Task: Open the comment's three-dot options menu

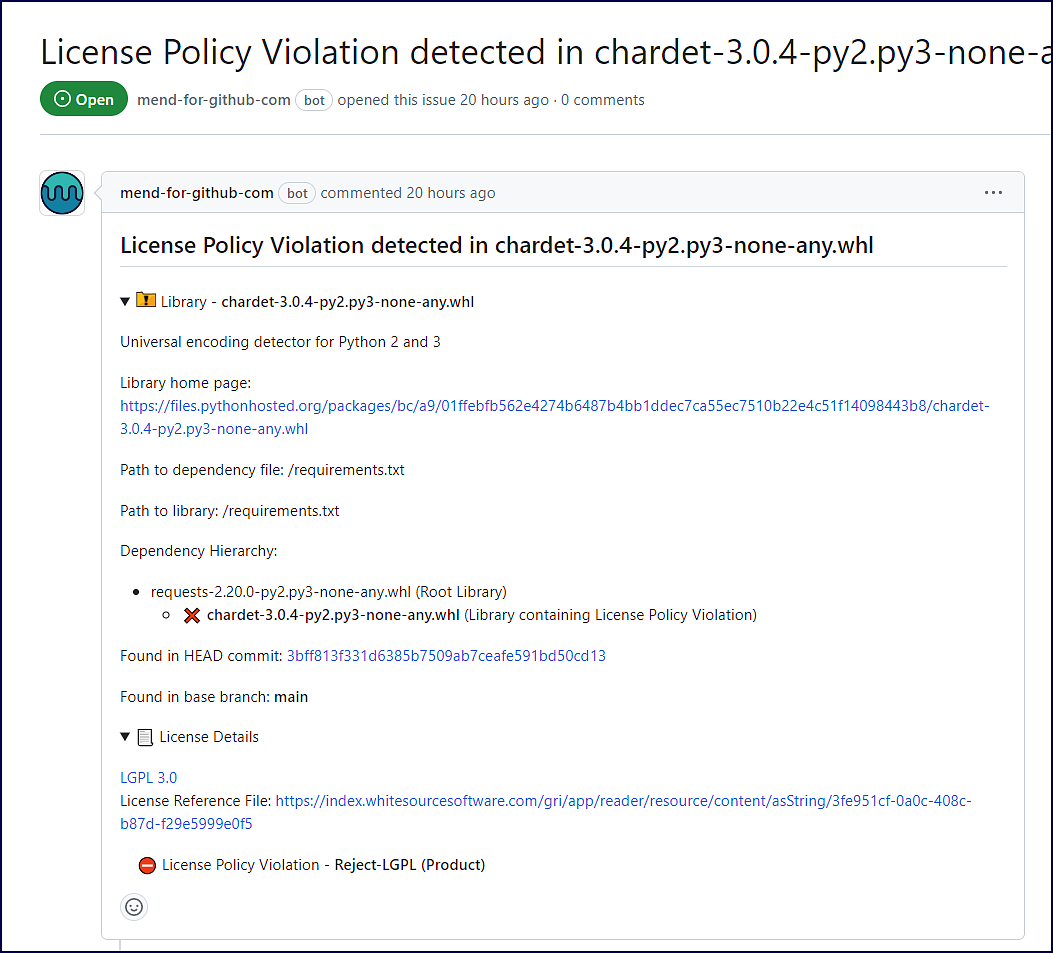Action: [x=993, y=193]
